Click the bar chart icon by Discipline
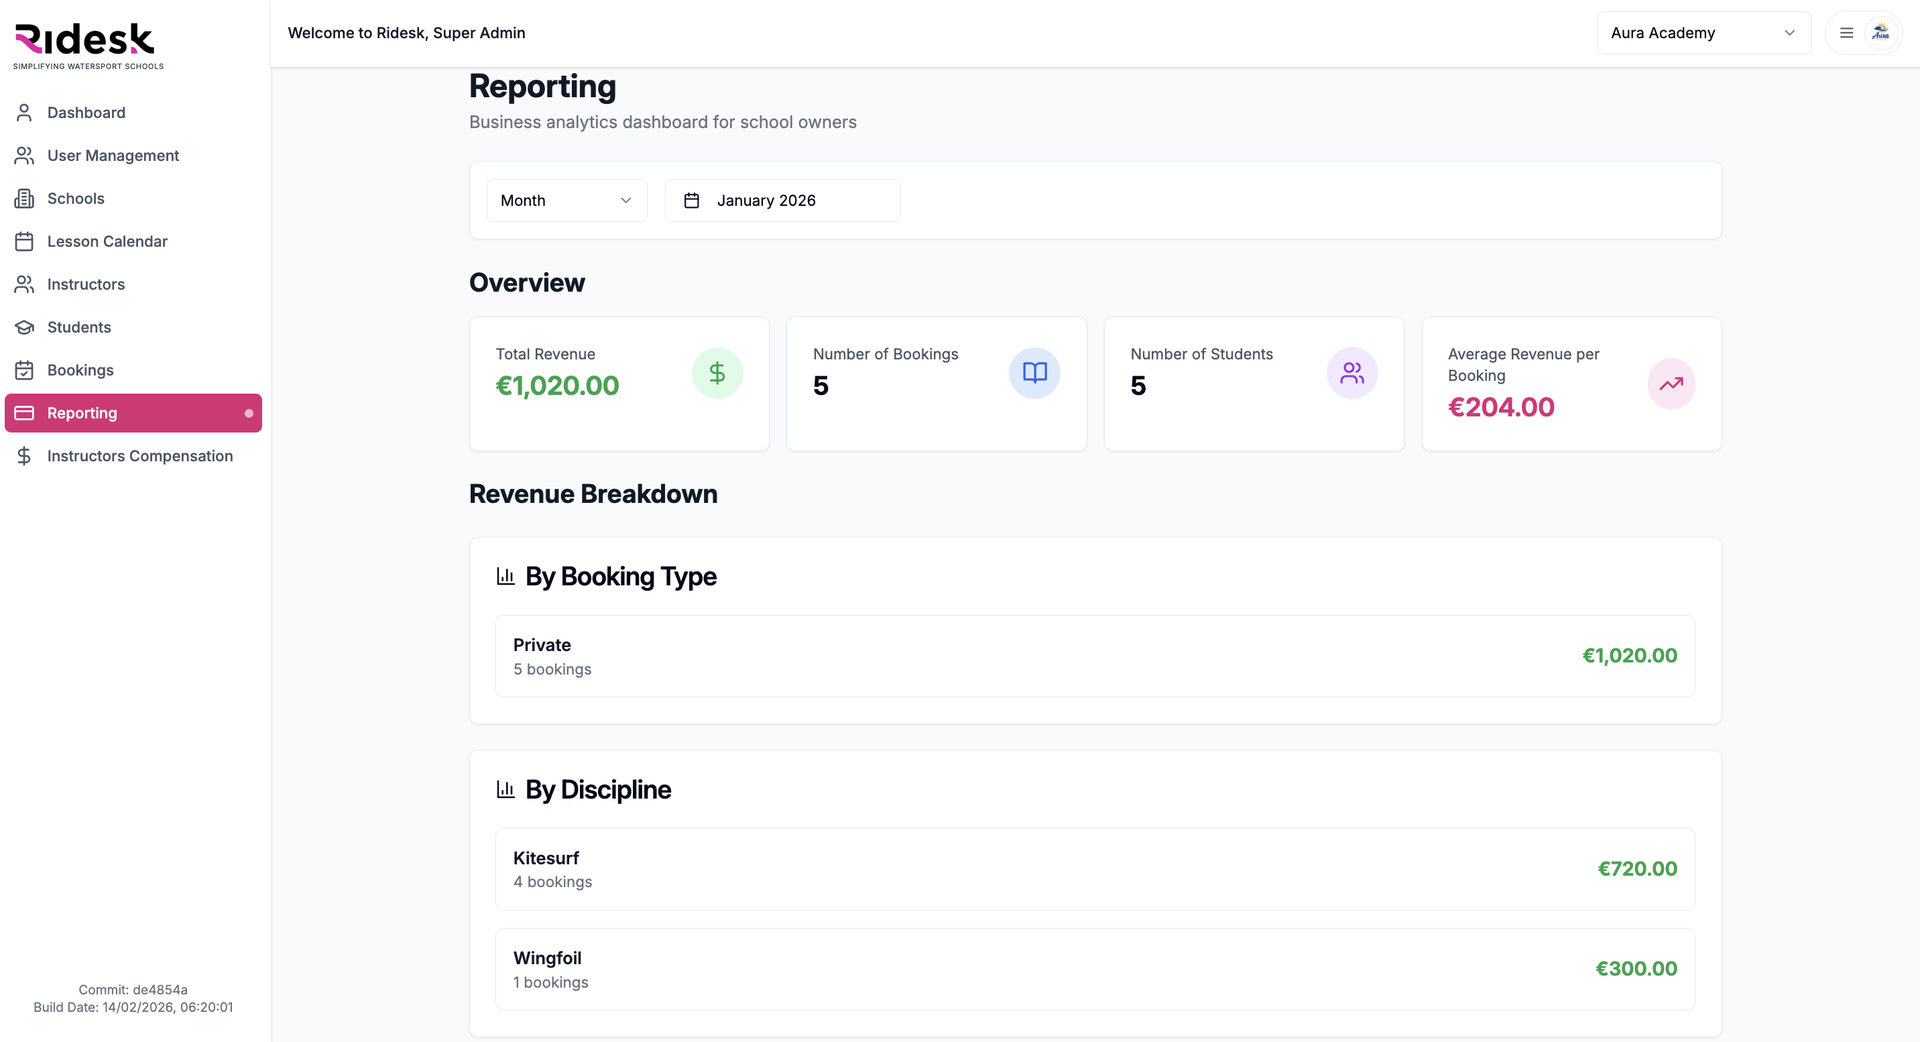Screen dimensions: 1920x1042 click(x=506, y=790)
